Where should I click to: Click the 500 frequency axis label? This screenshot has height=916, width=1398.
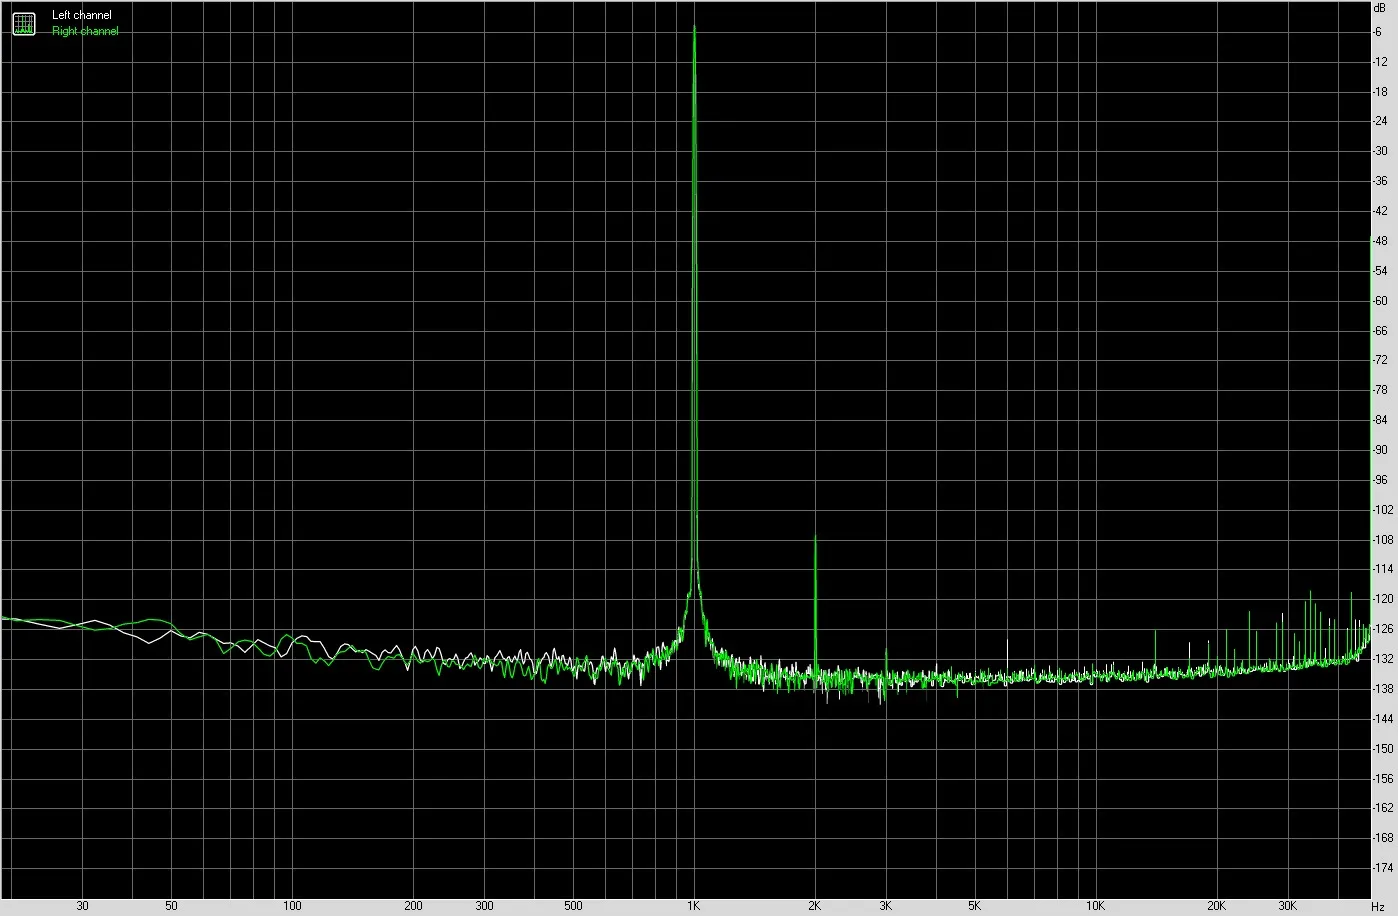[x=573, y=906]
